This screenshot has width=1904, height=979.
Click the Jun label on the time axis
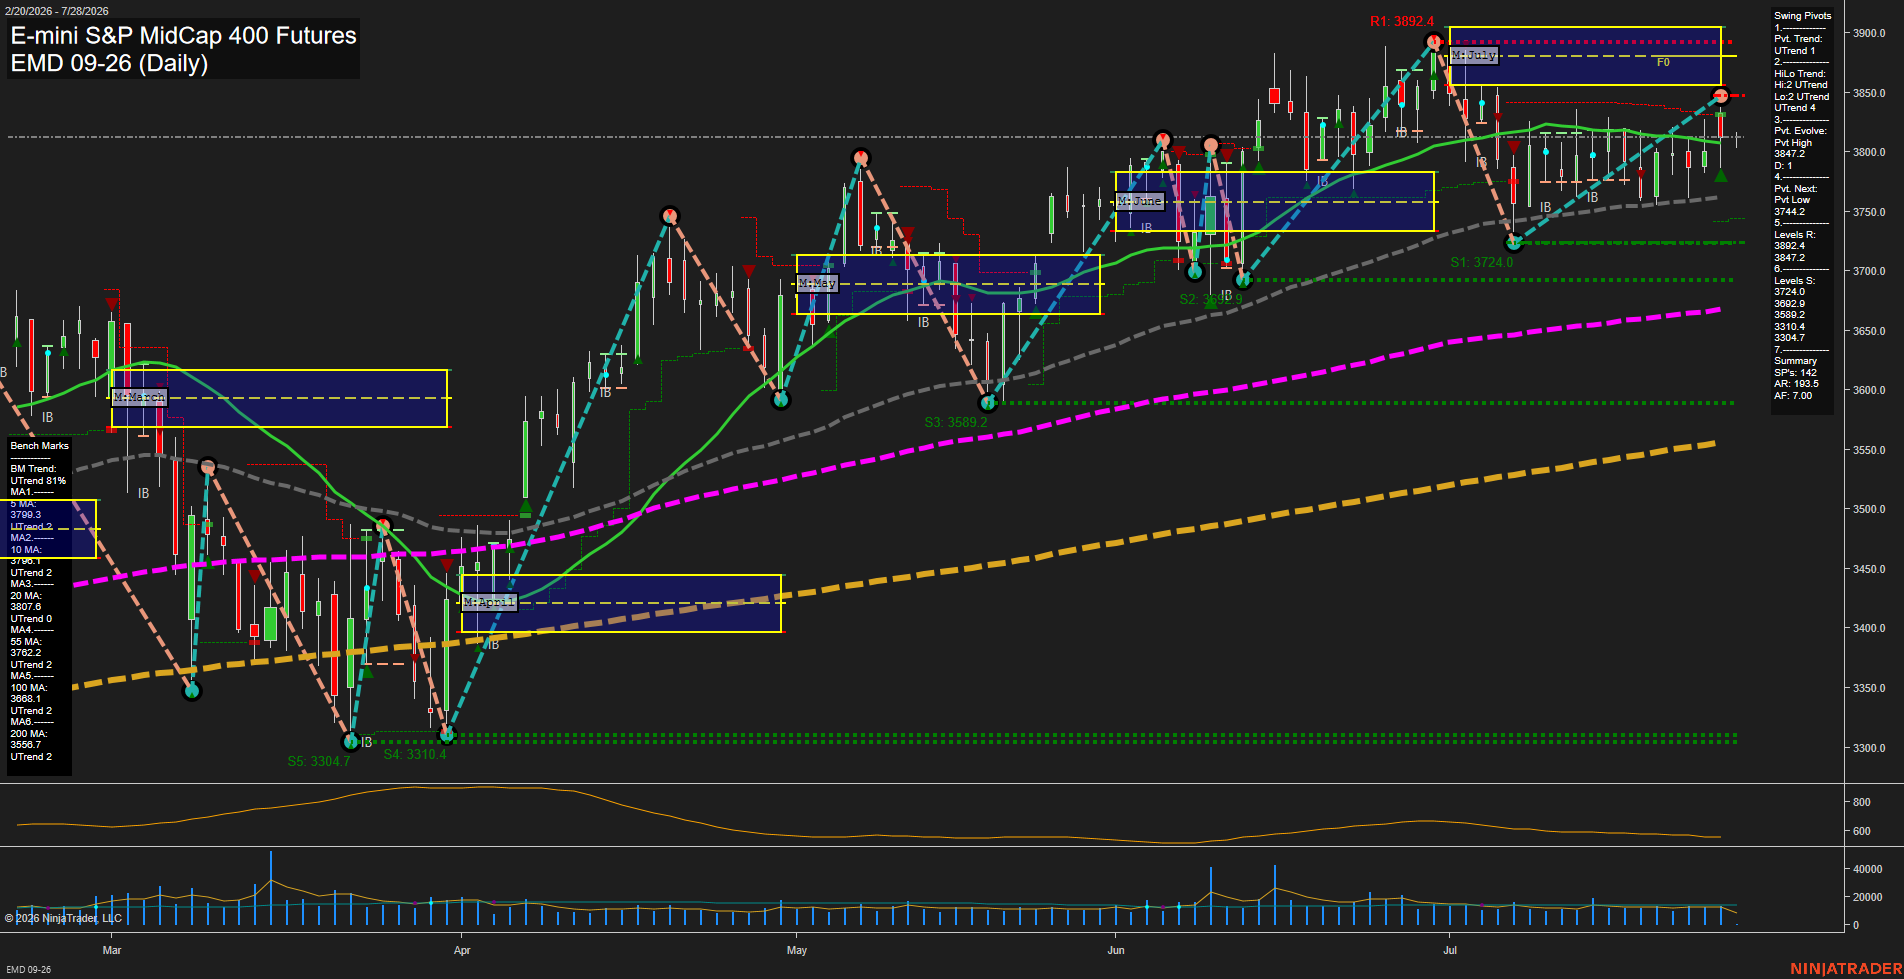pos(1116,950)
